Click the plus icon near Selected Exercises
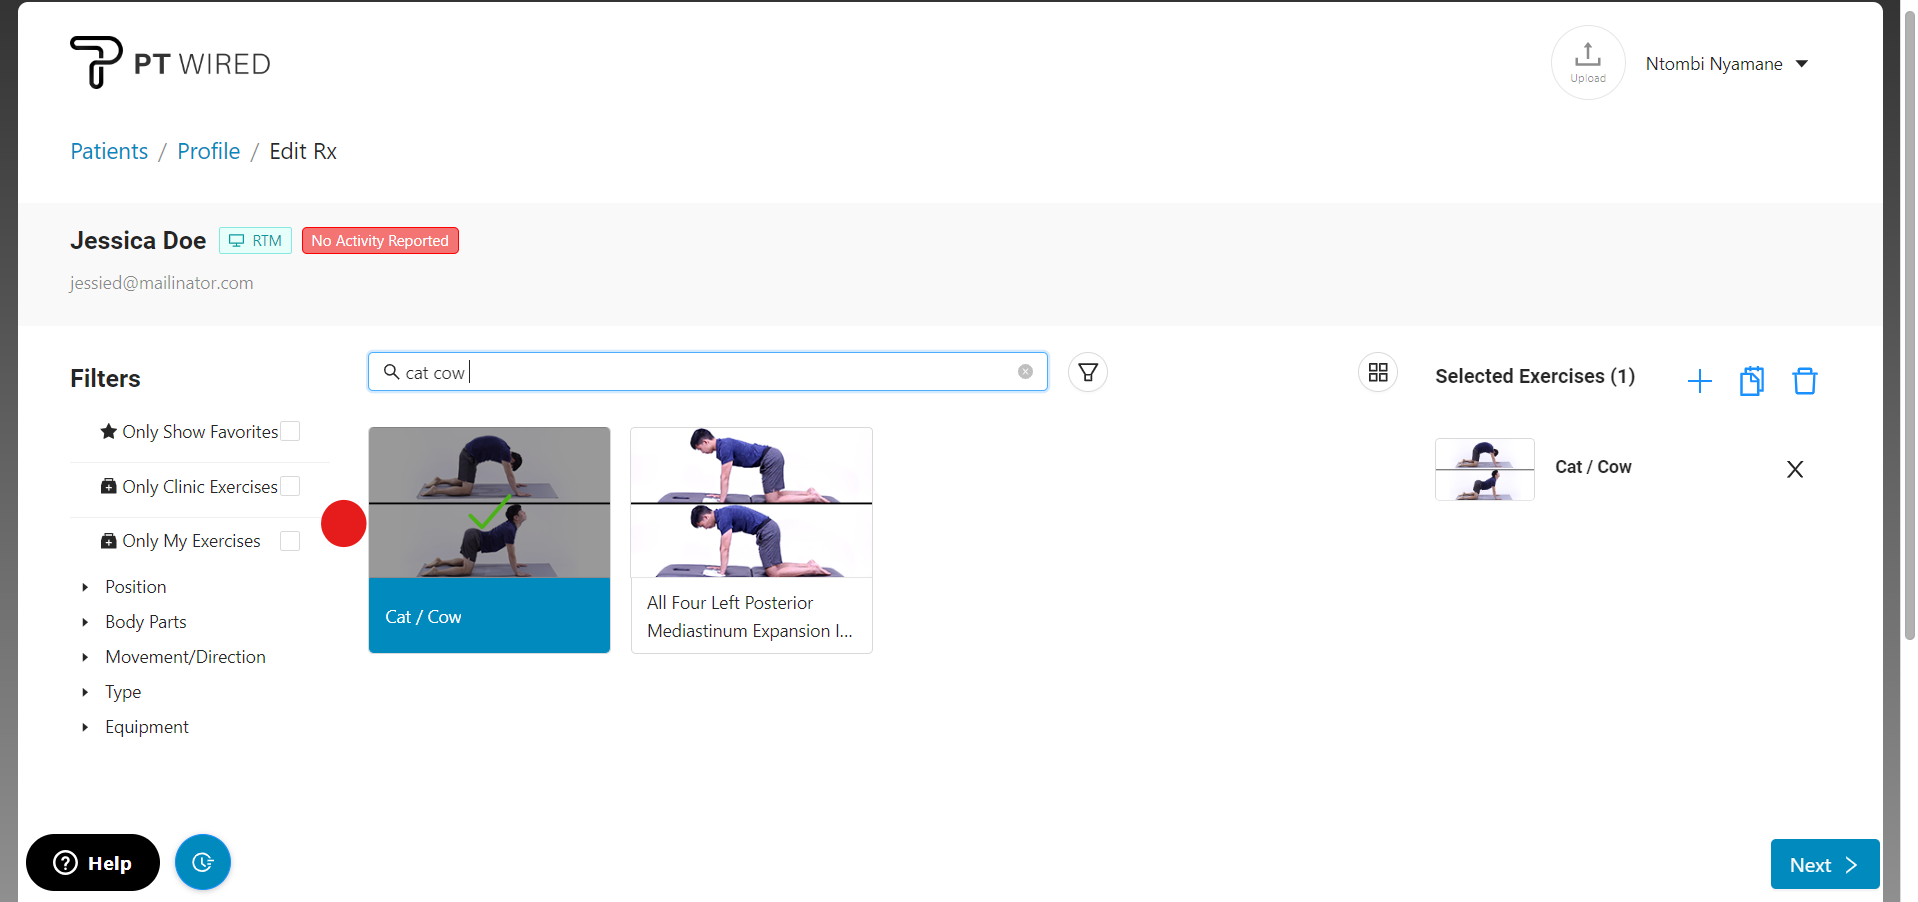 [1699, 380]
